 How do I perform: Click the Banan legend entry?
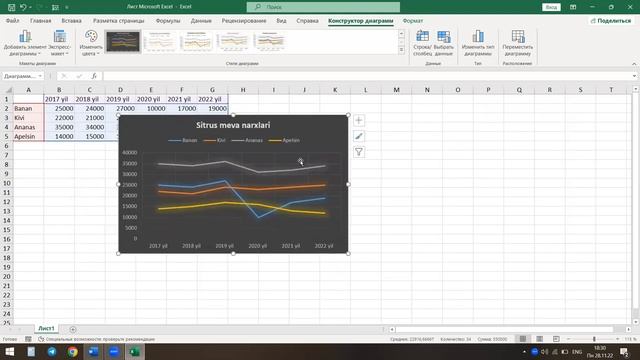(183, 140)
